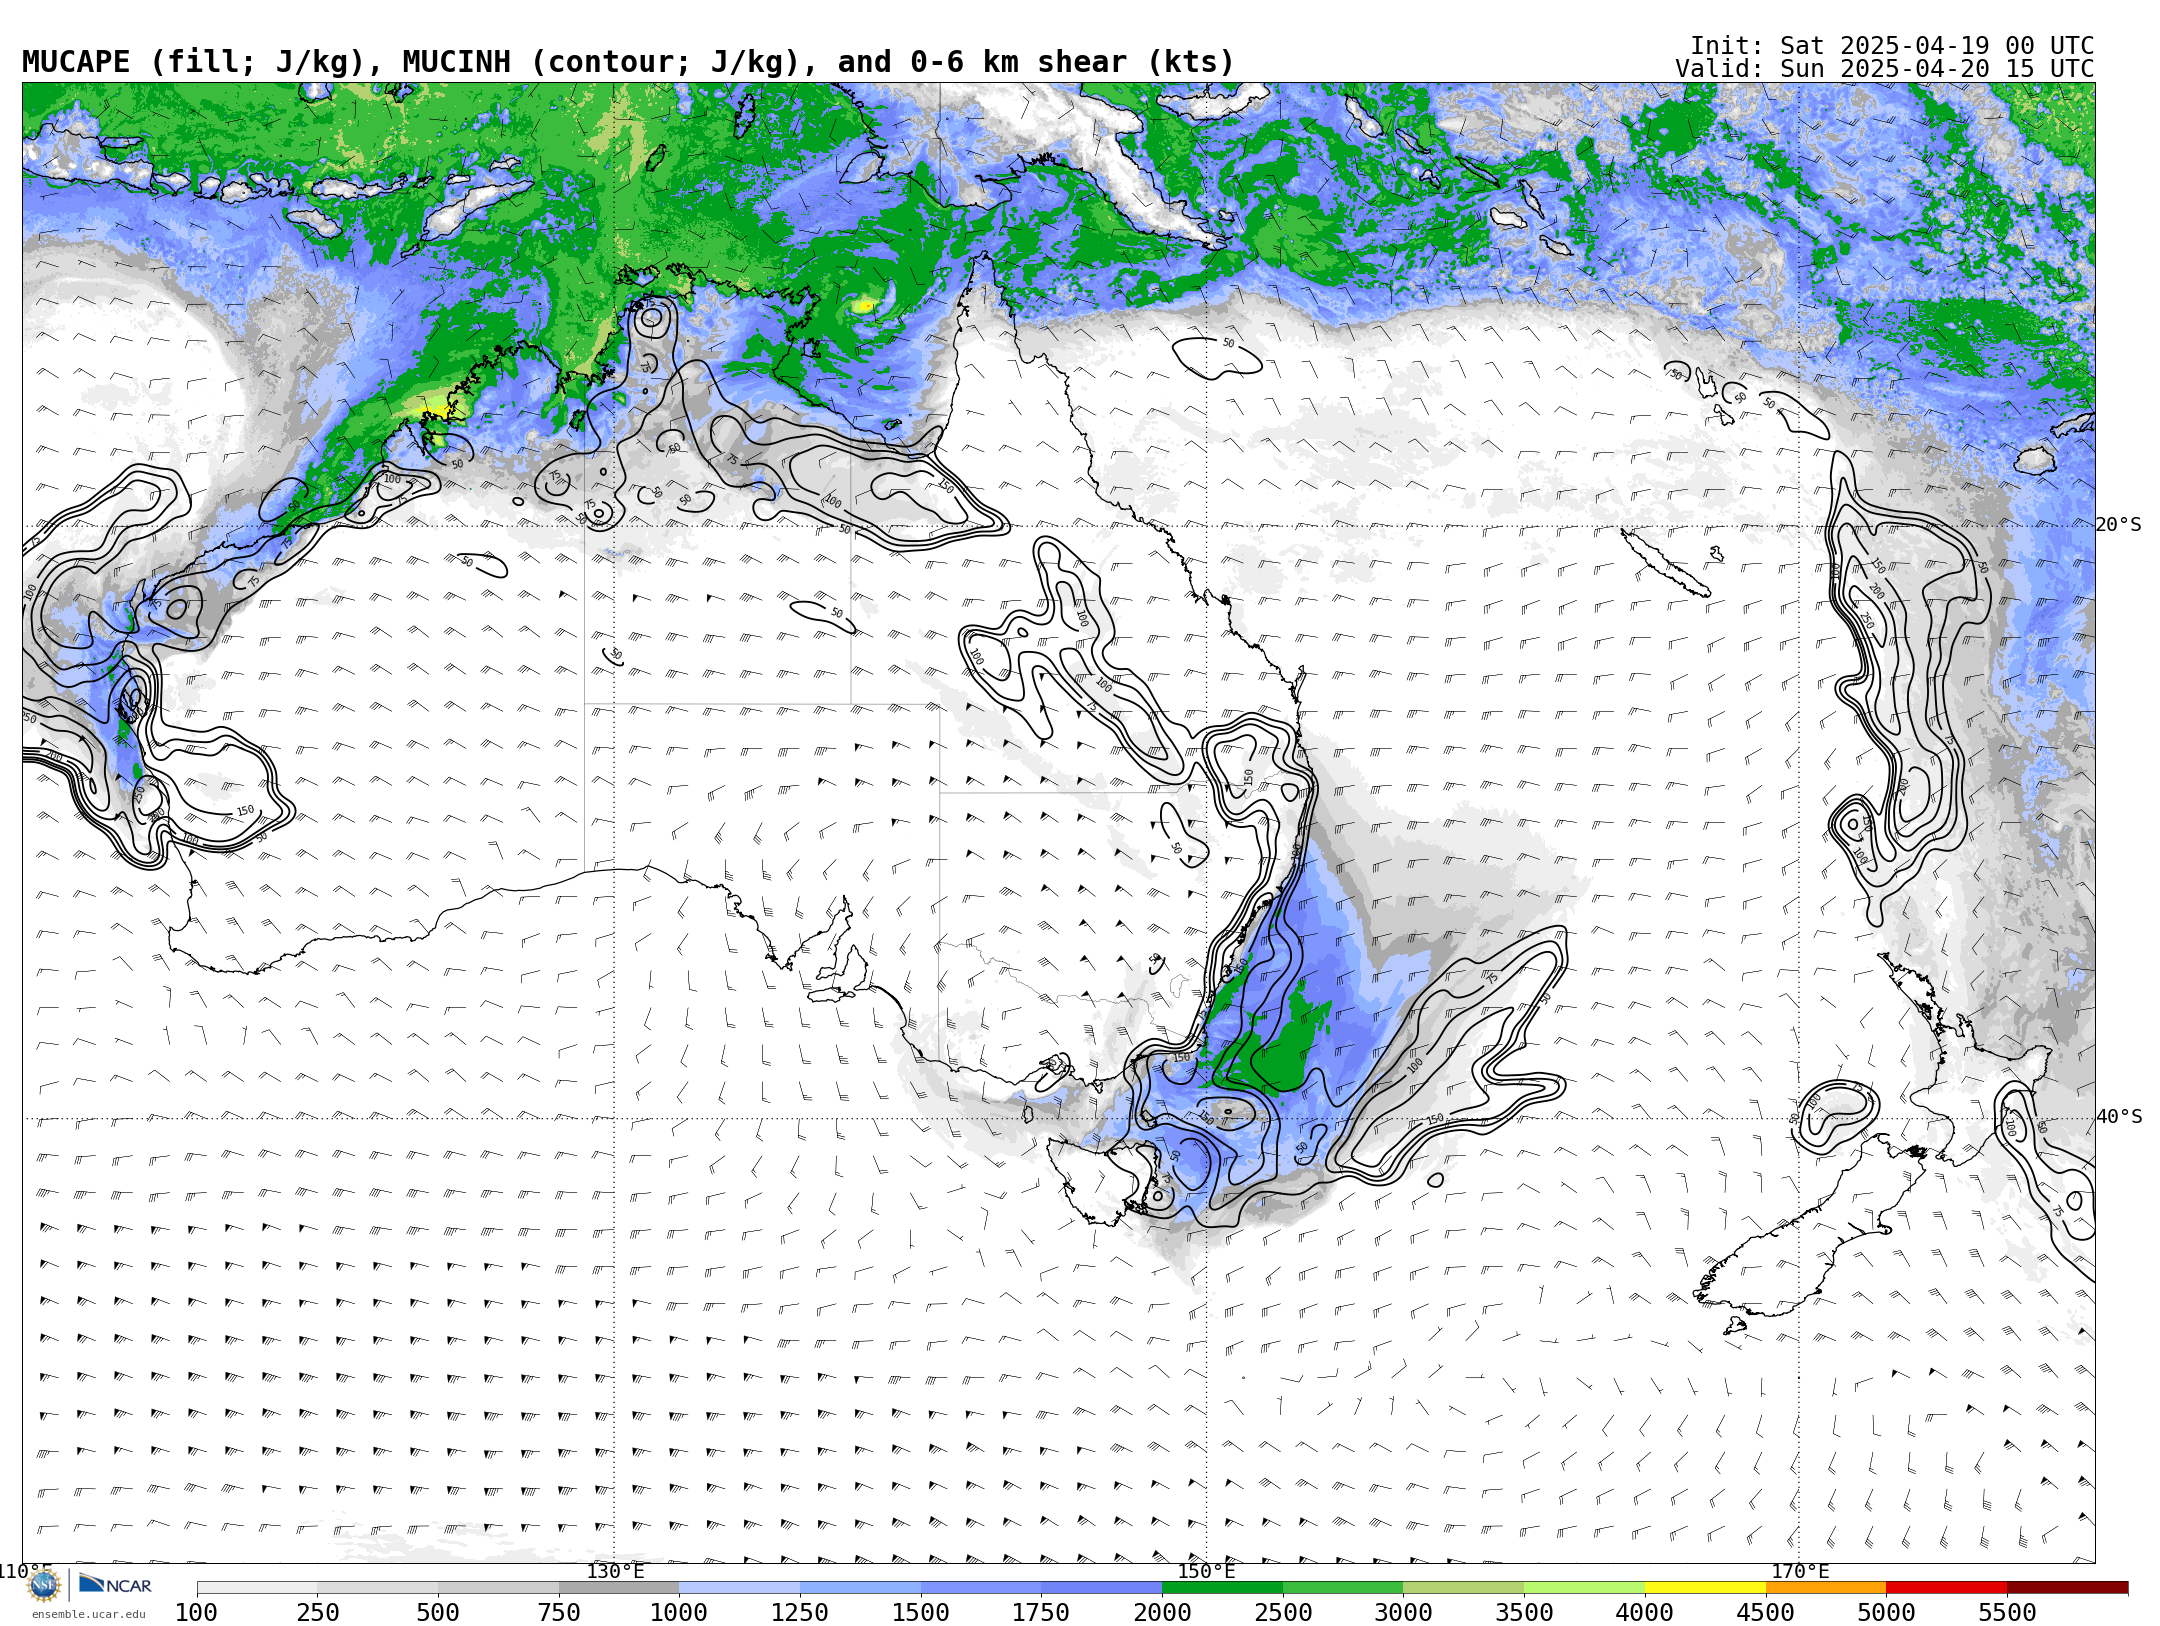This screenshot has width=2160, height=1626.
Task: Pick the yellow swatch between 4000 and 4500
Action: click(1705, 1587)
